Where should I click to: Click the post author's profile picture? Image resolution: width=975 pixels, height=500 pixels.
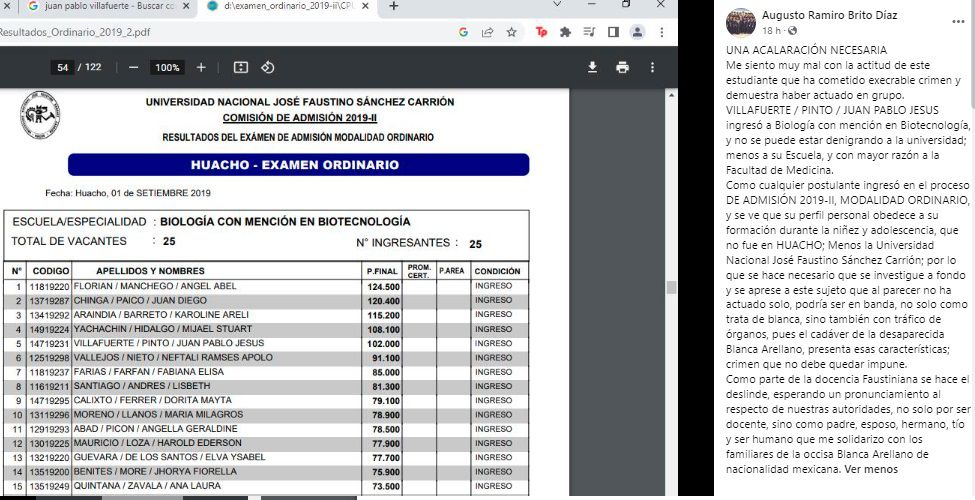[741, 23]
